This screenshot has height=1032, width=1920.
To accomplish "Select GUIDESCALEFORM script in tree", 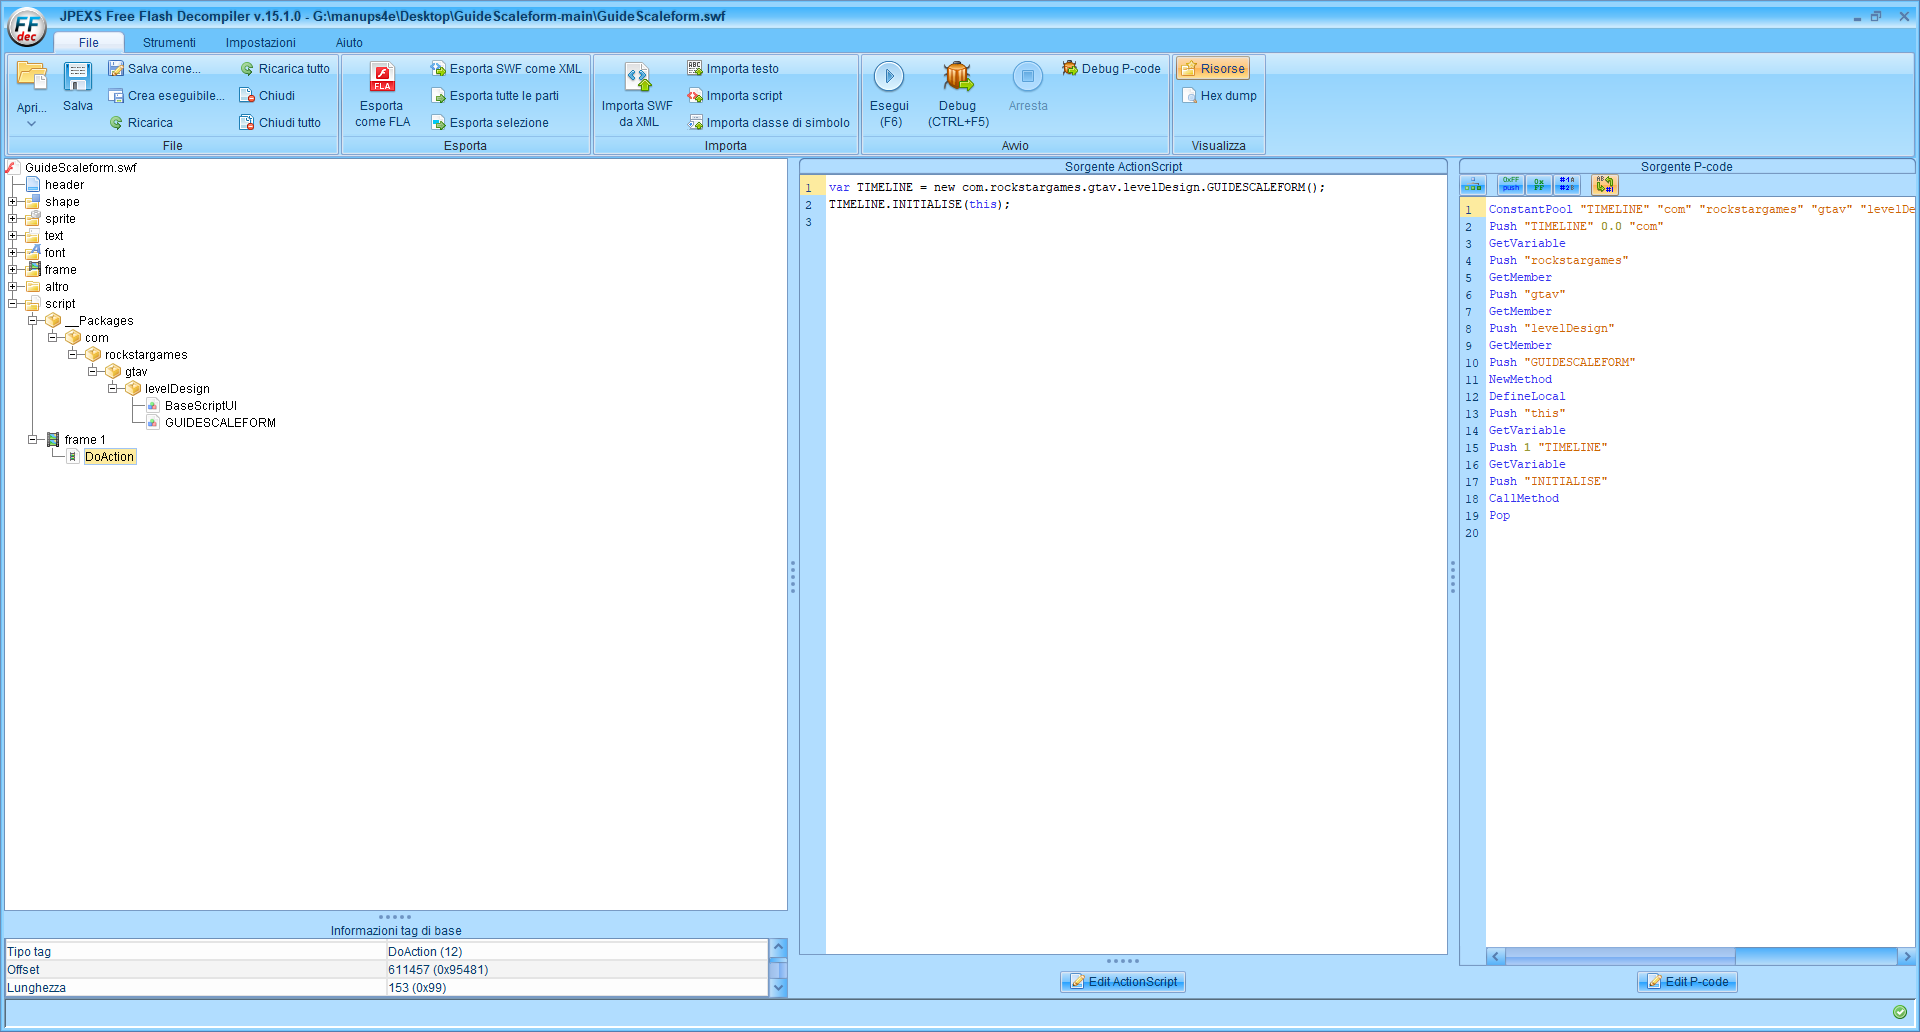I will coord(220,423).
